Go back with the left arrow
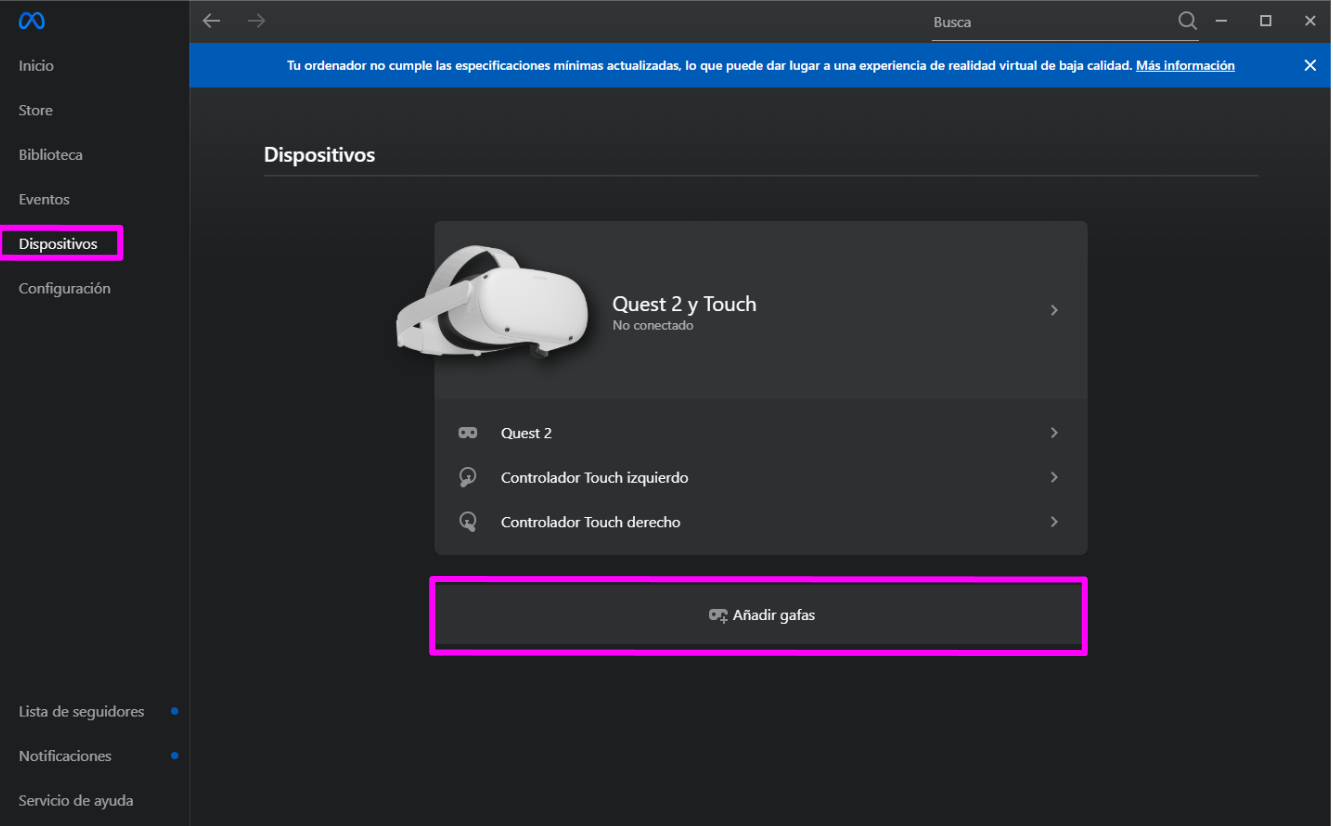1333x826 pixels. [211, 21]
